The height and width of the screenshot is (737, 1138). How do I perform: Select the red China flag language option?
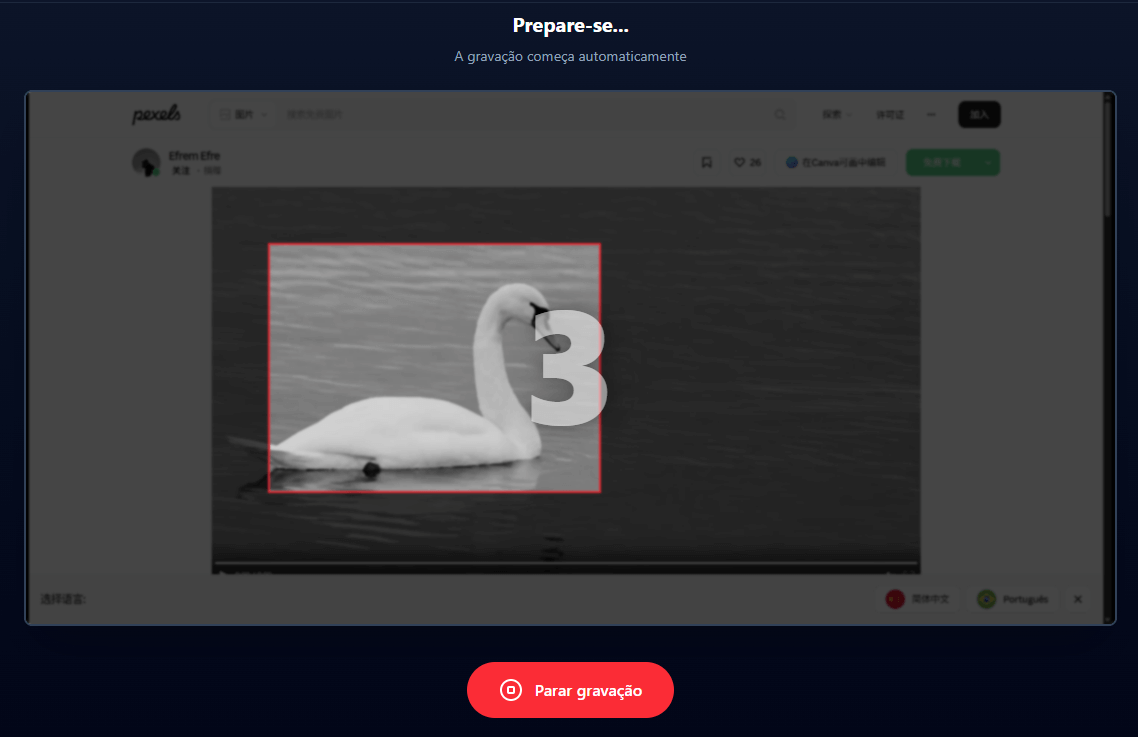pyautogui.click(x=918, y=599)
